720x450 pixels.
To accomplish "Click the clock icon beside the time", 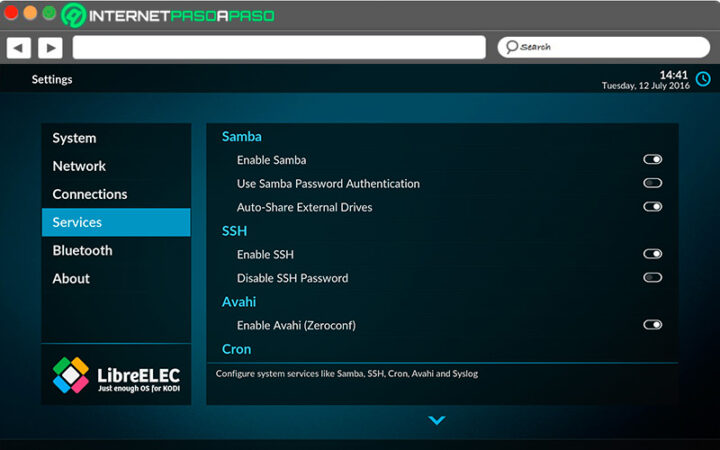I will click(703, 79).
